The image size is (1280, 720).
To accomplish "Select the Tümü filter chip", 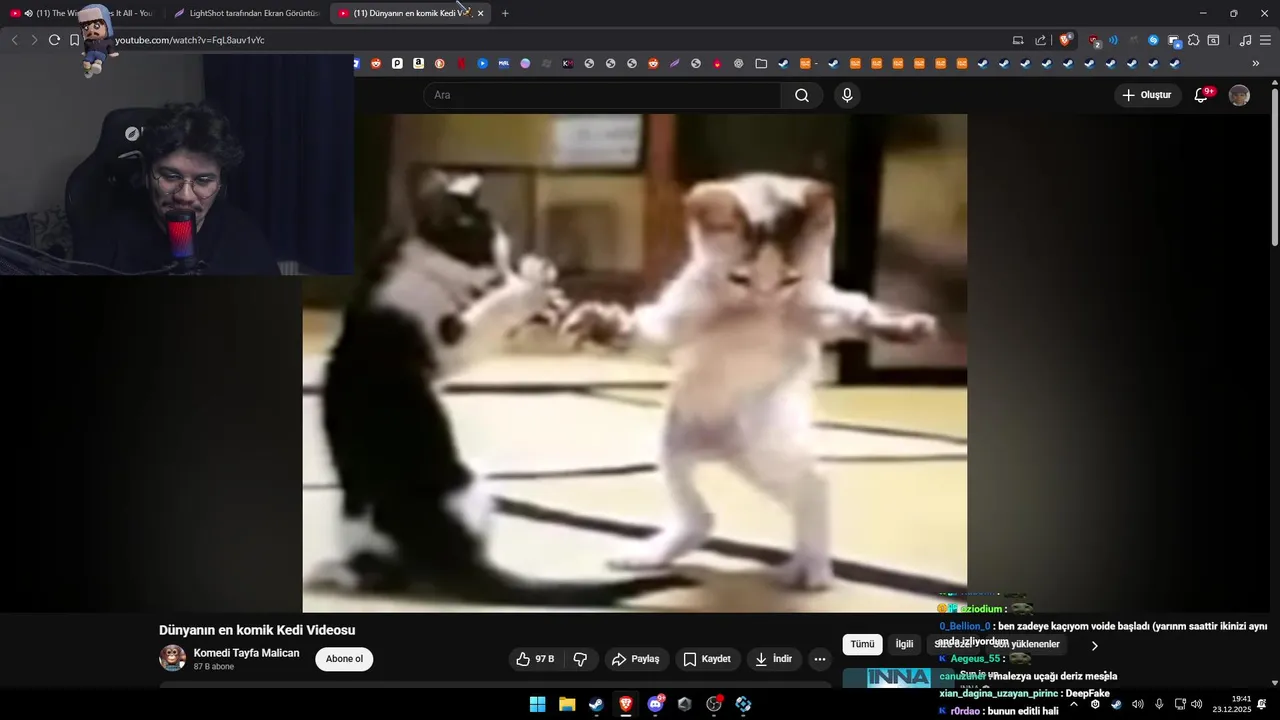I will (x=862, y=644).
